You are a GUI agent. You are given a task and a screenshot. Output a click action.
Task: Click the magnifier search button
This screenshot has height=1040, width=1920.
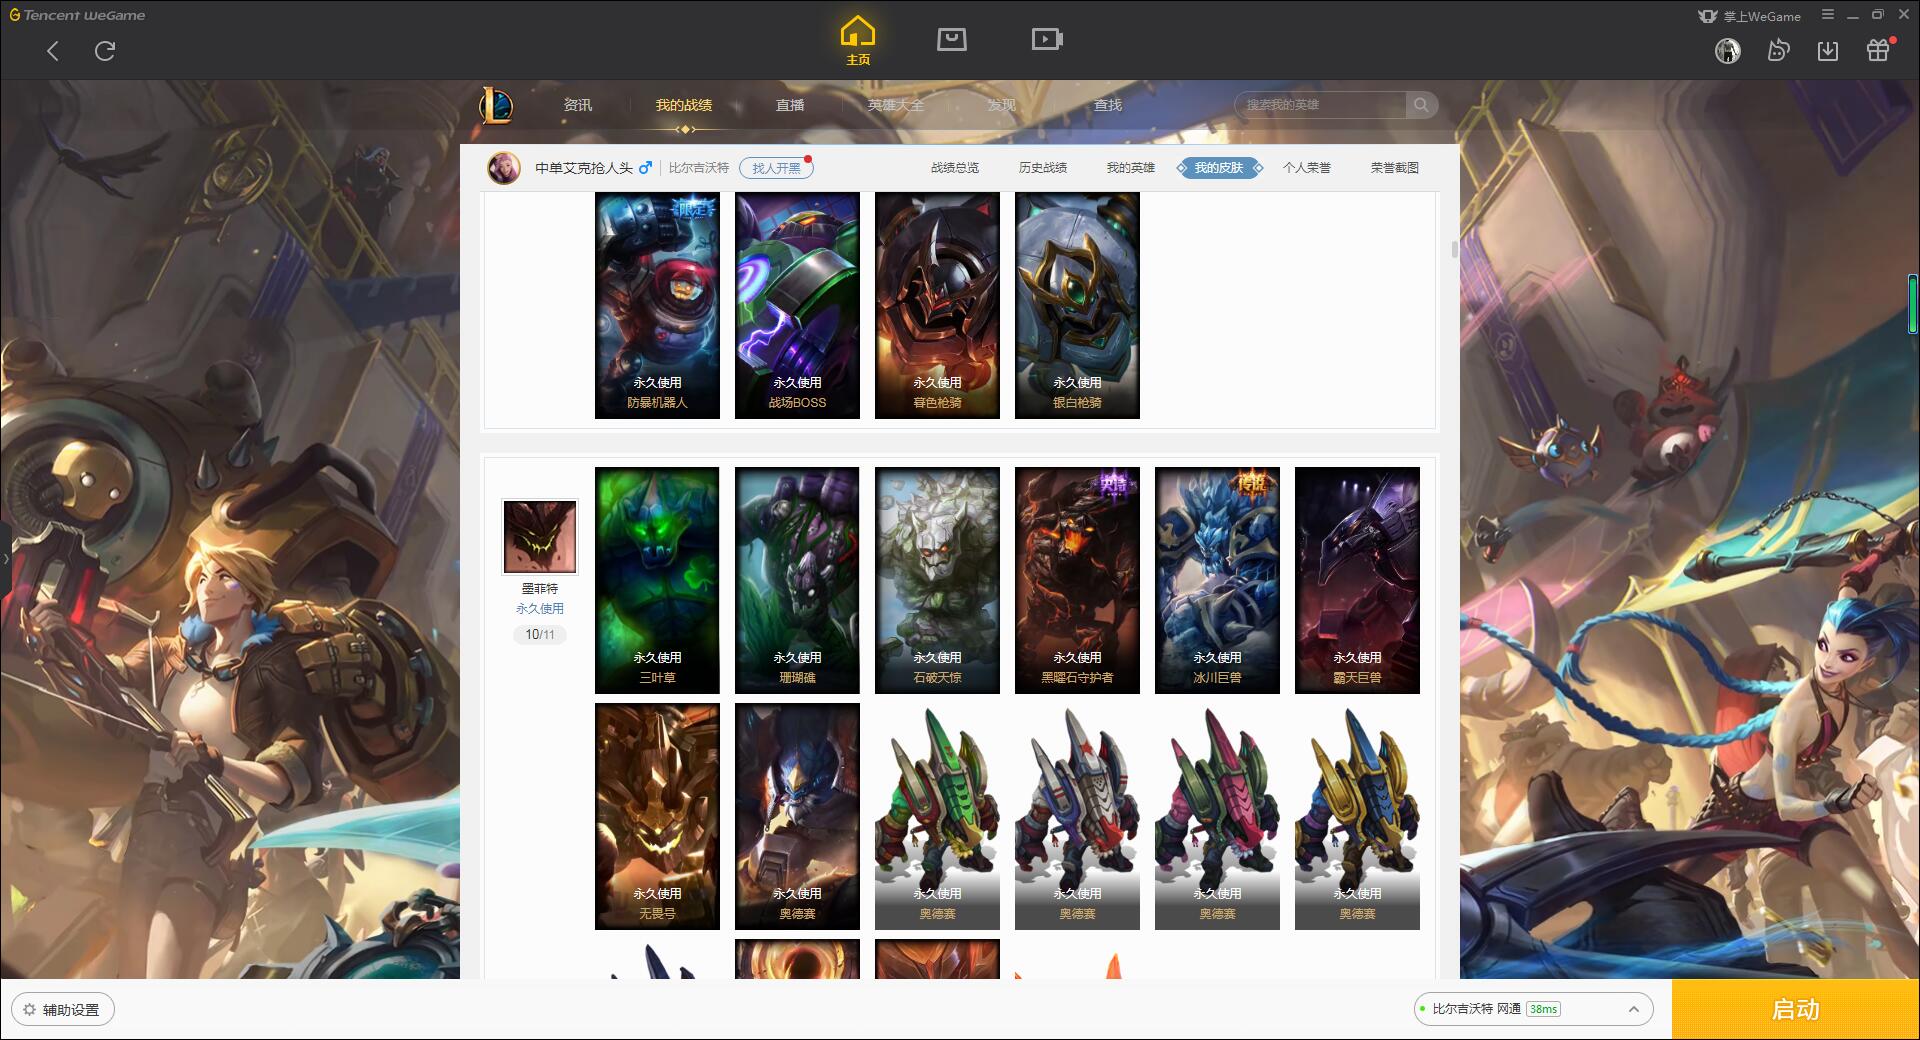click(x=1421, y=105)
